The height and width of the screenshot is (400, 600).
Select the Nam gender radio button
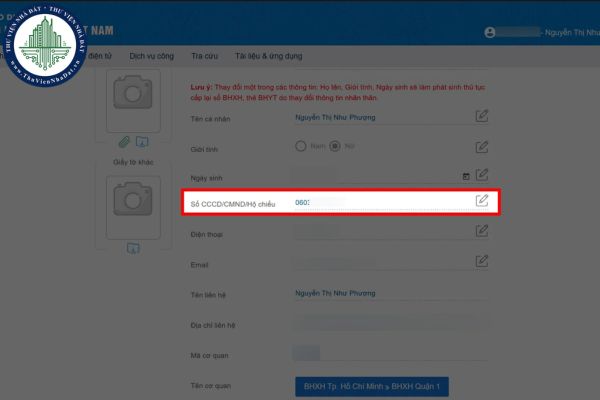[x=300, y=147]
